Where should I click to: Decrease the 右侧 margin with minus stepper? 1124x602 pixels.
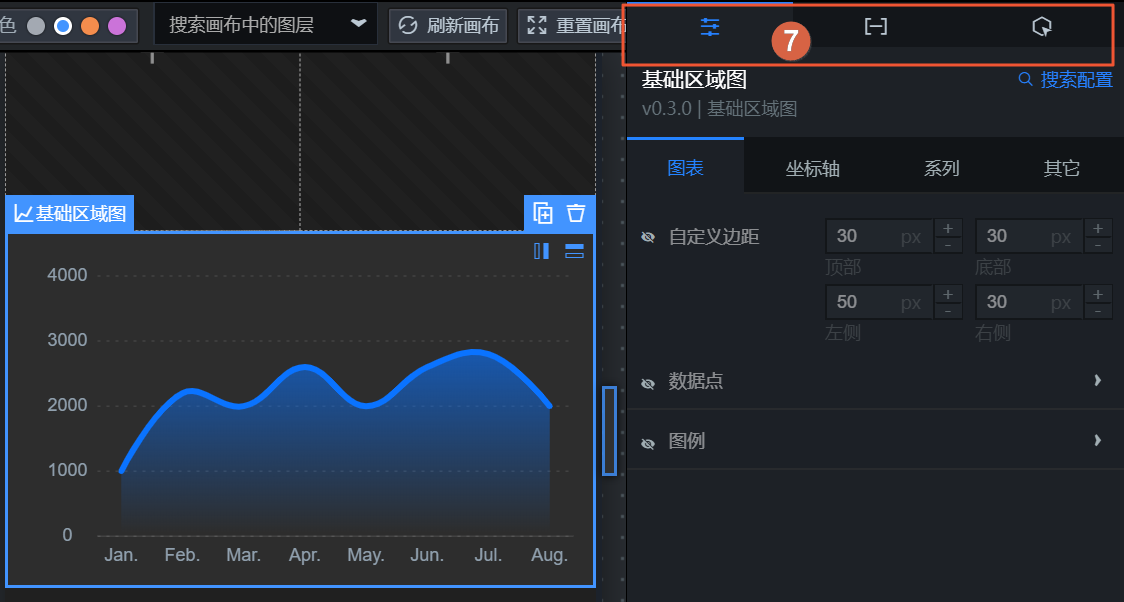click(x=1097, y=311)
